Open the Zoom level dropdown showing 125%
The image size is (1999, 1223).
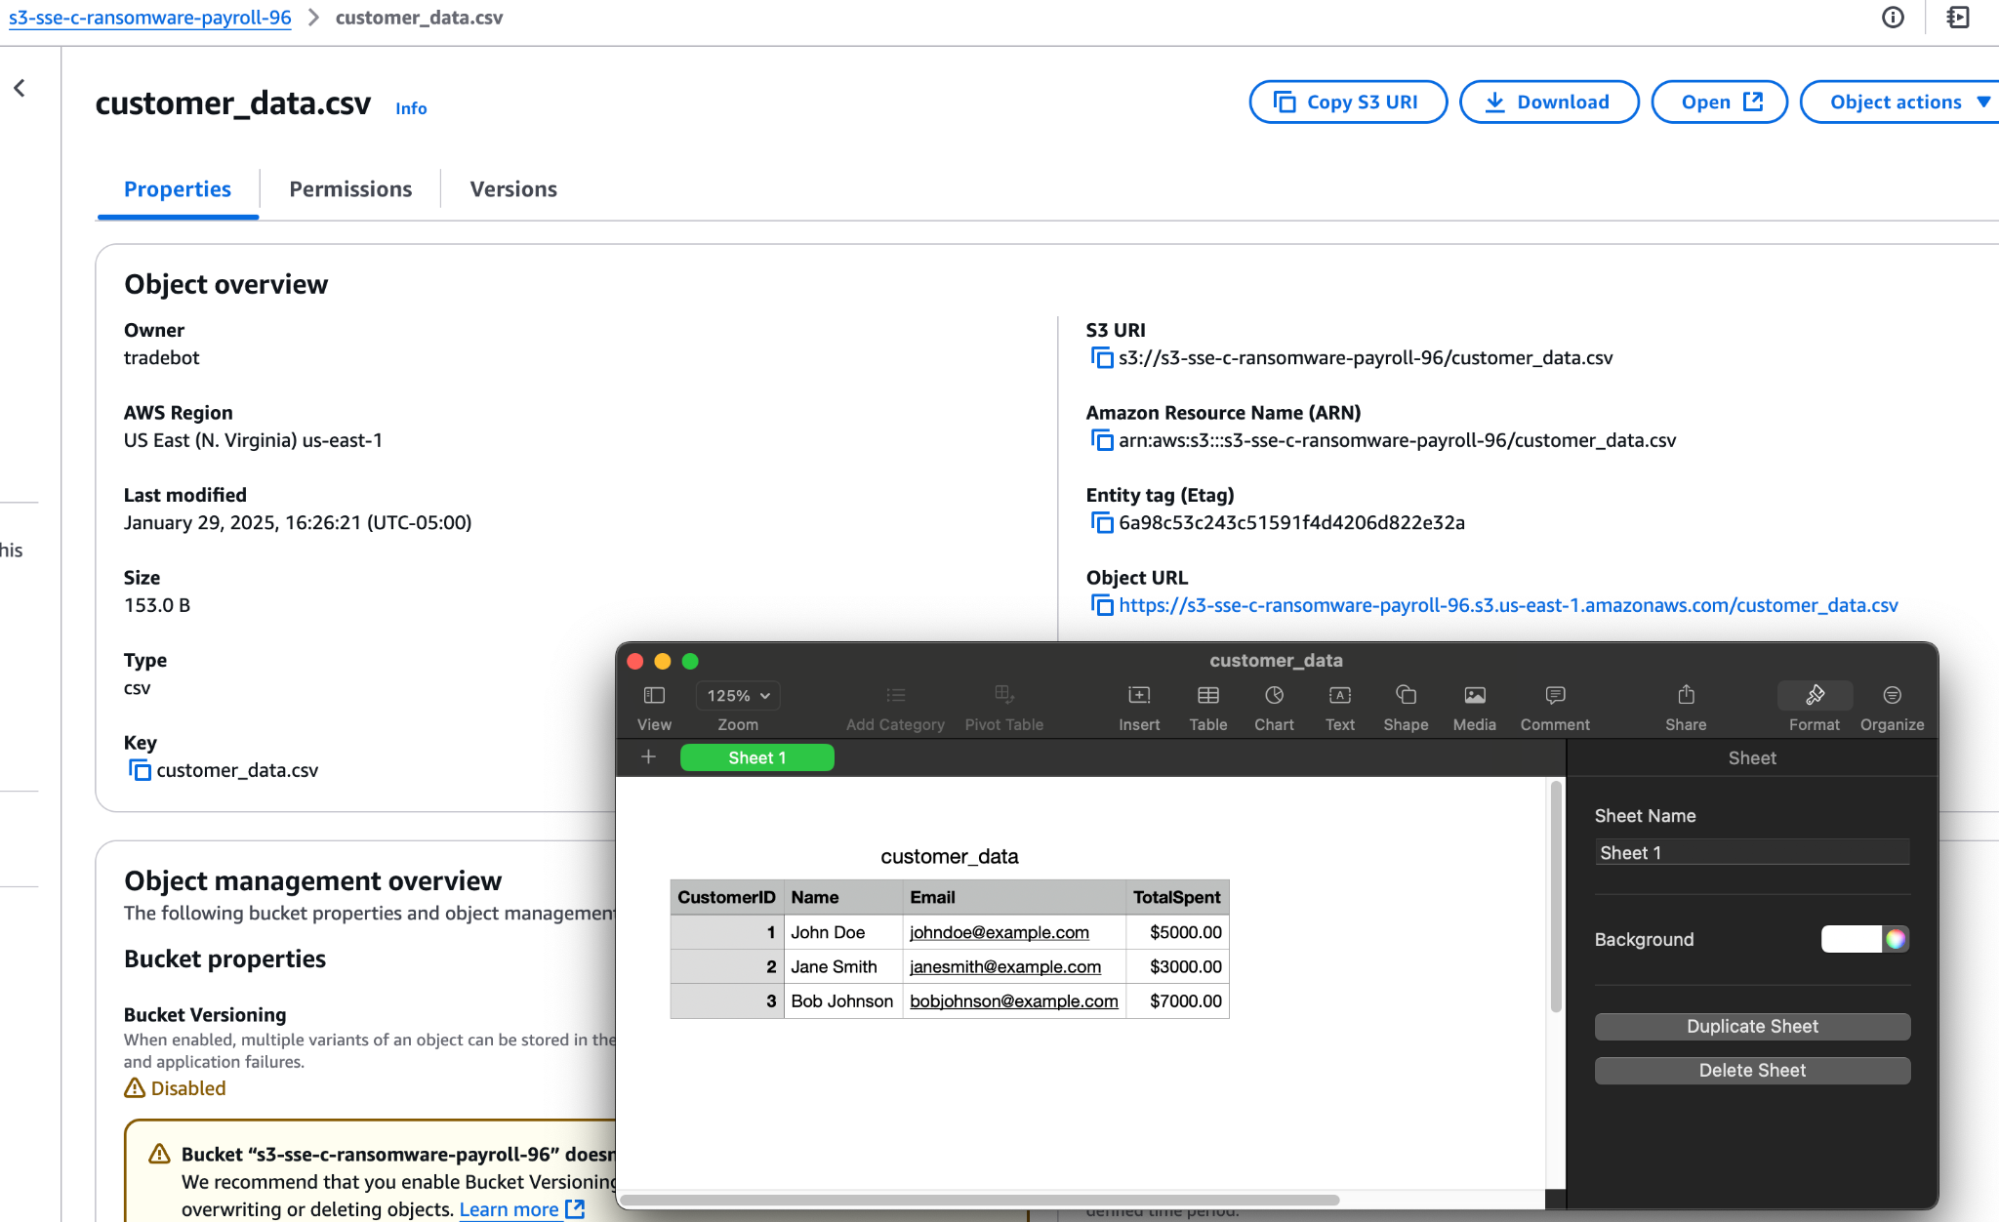point(737,695)
